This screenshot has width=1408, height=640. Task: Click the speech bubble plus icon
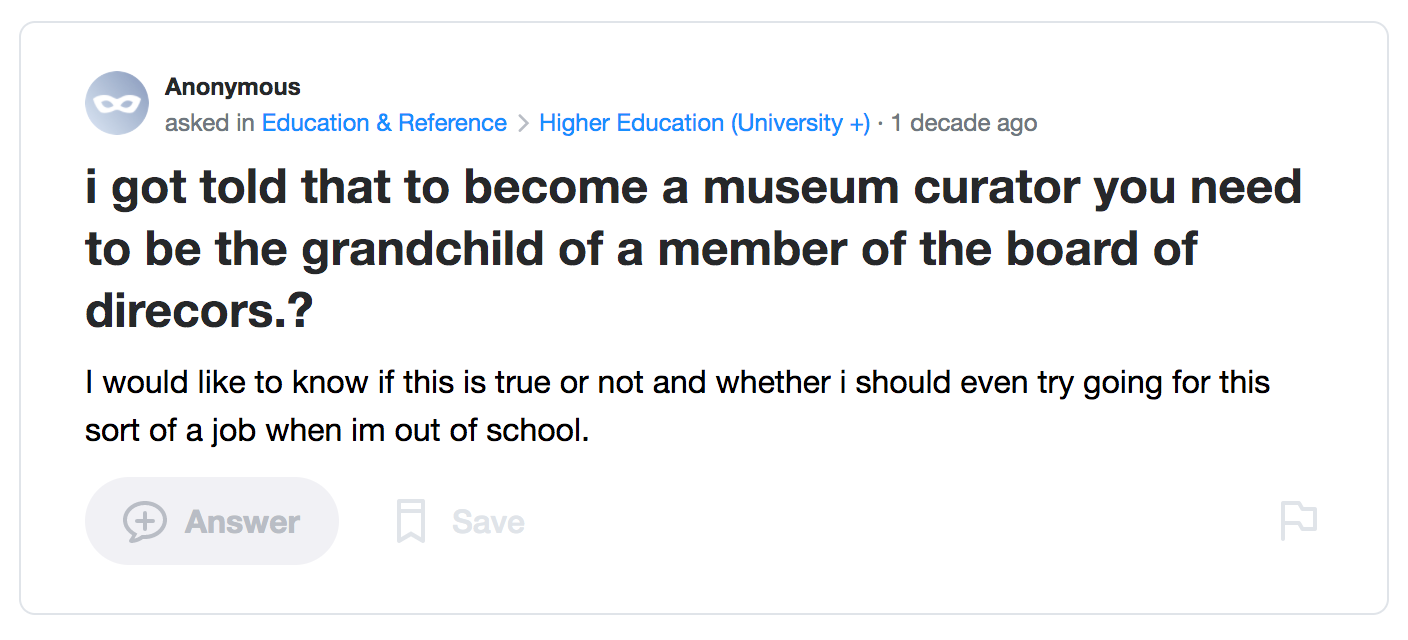145,521
